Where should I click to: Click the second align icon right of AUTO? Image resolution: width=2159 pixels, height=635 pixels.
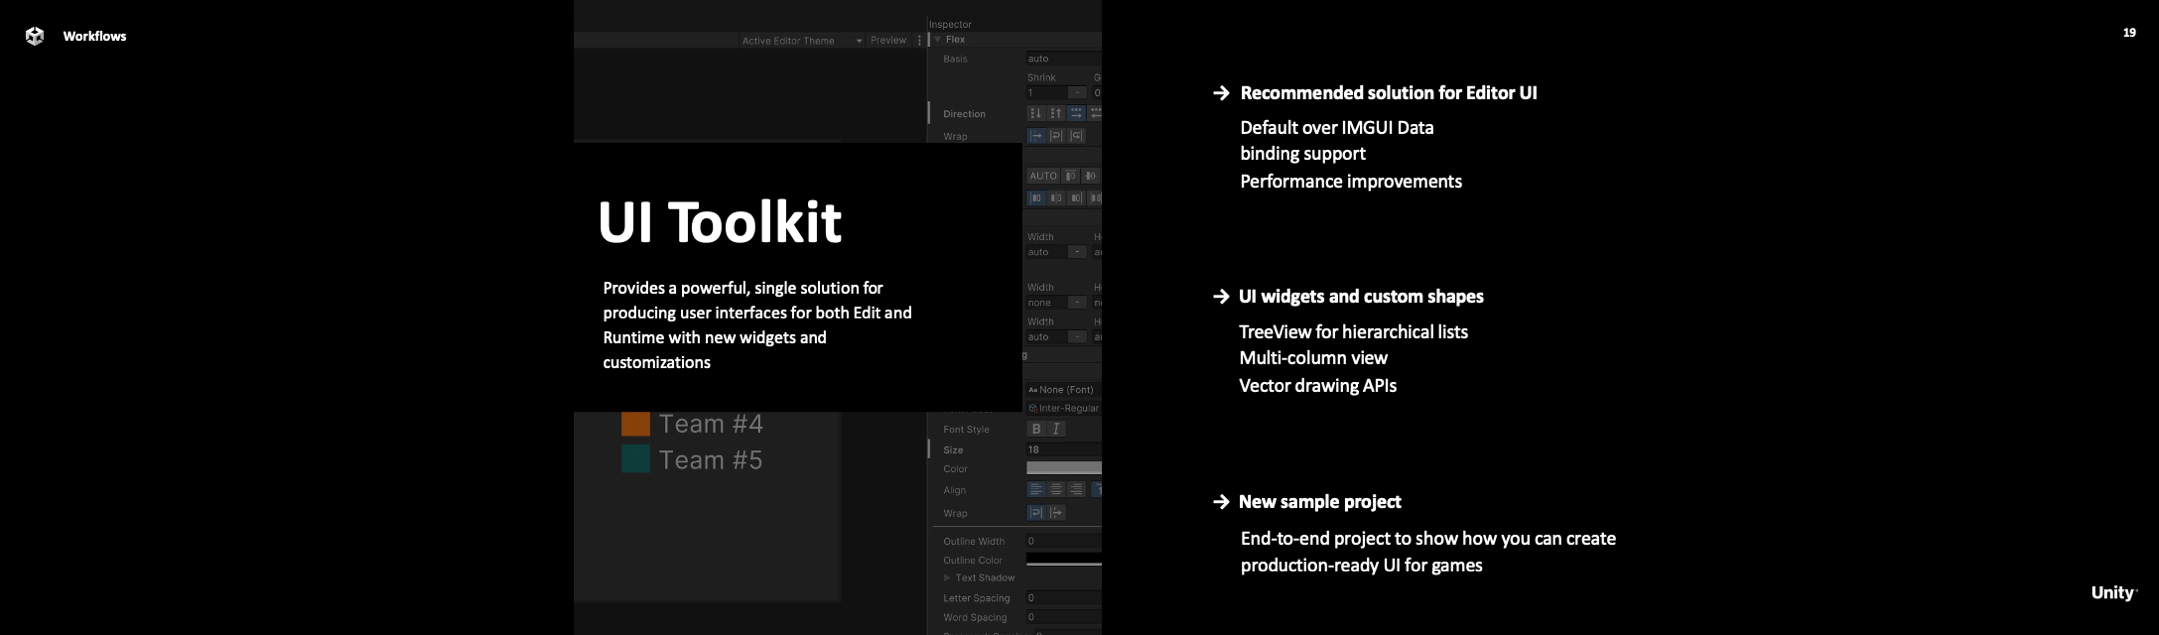click(x=1090, y=175)
